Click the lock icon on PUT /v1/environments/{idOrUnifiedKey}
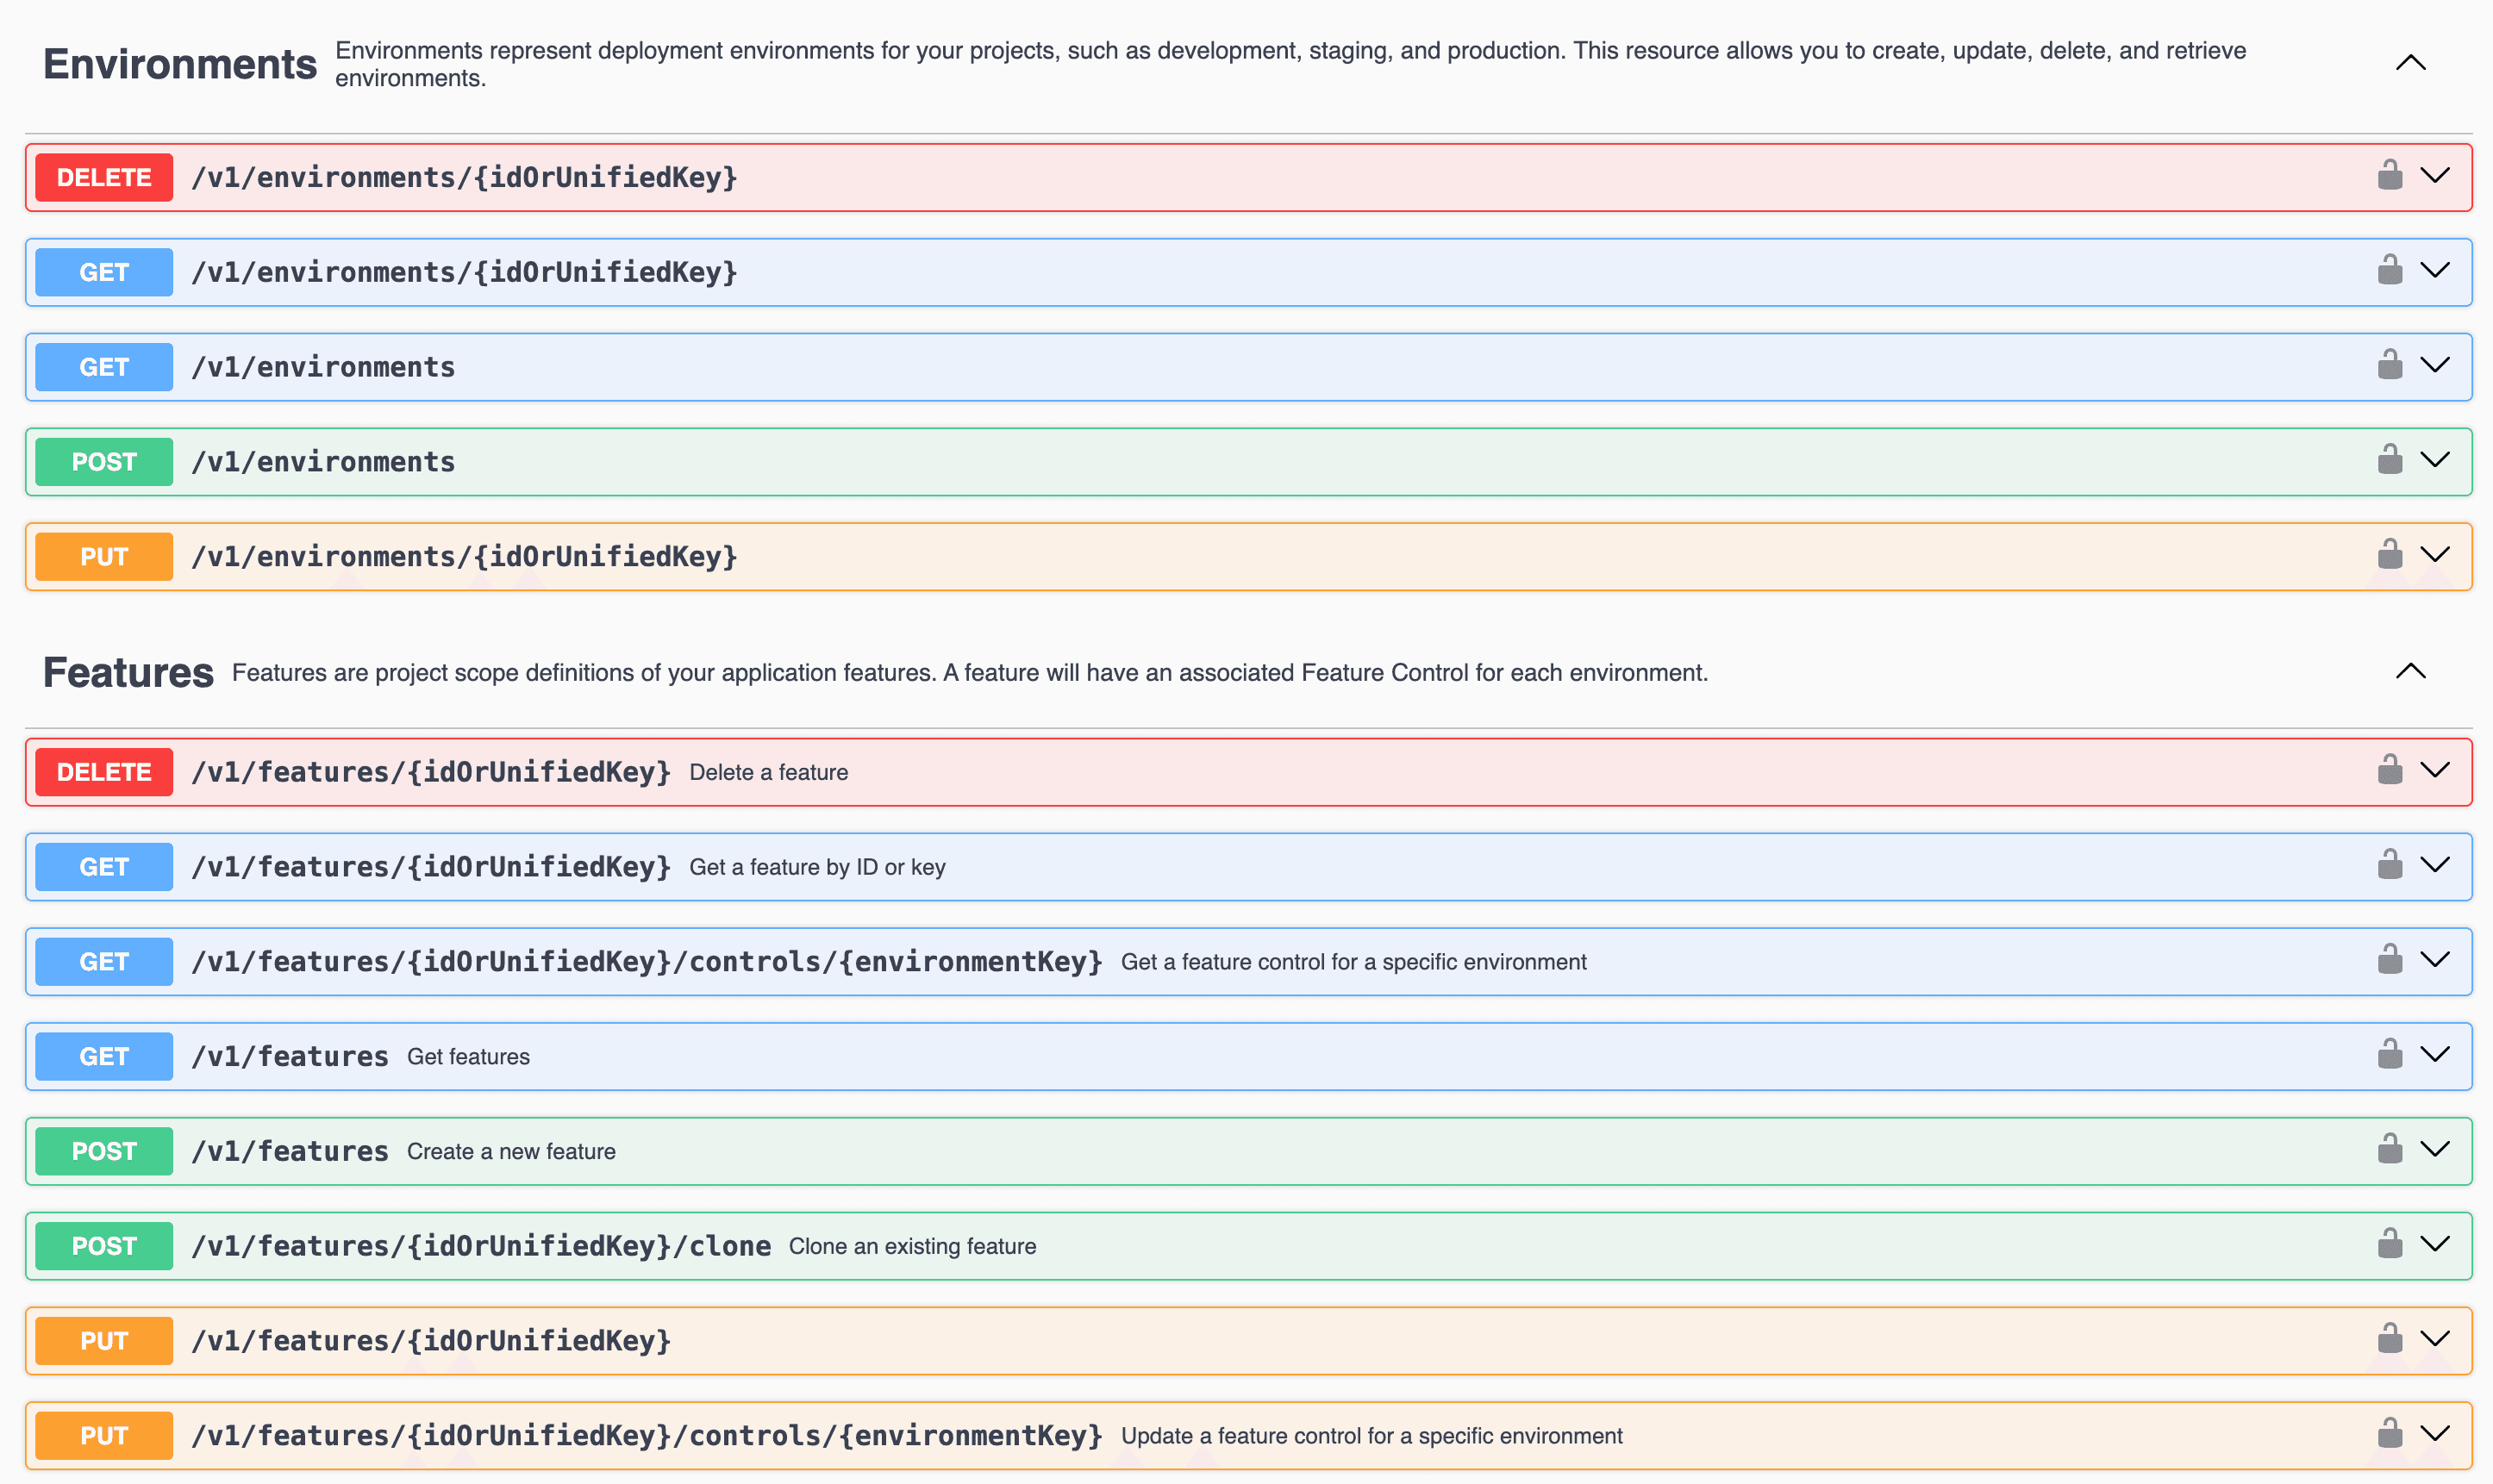The image size is (2493, 1484). coord(2390,555)
